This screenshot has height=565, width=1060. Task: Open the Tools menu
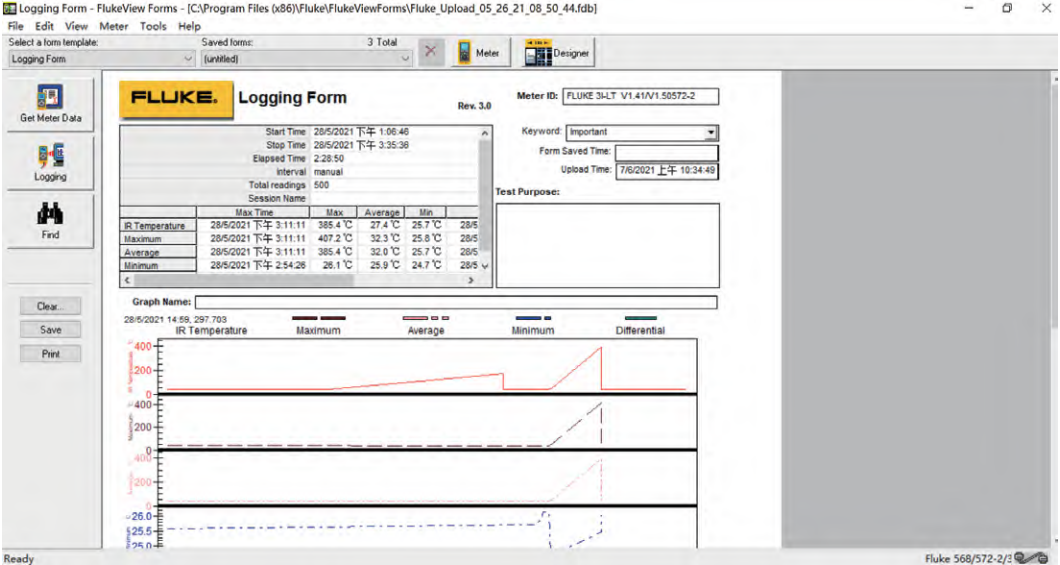point(153,26)
